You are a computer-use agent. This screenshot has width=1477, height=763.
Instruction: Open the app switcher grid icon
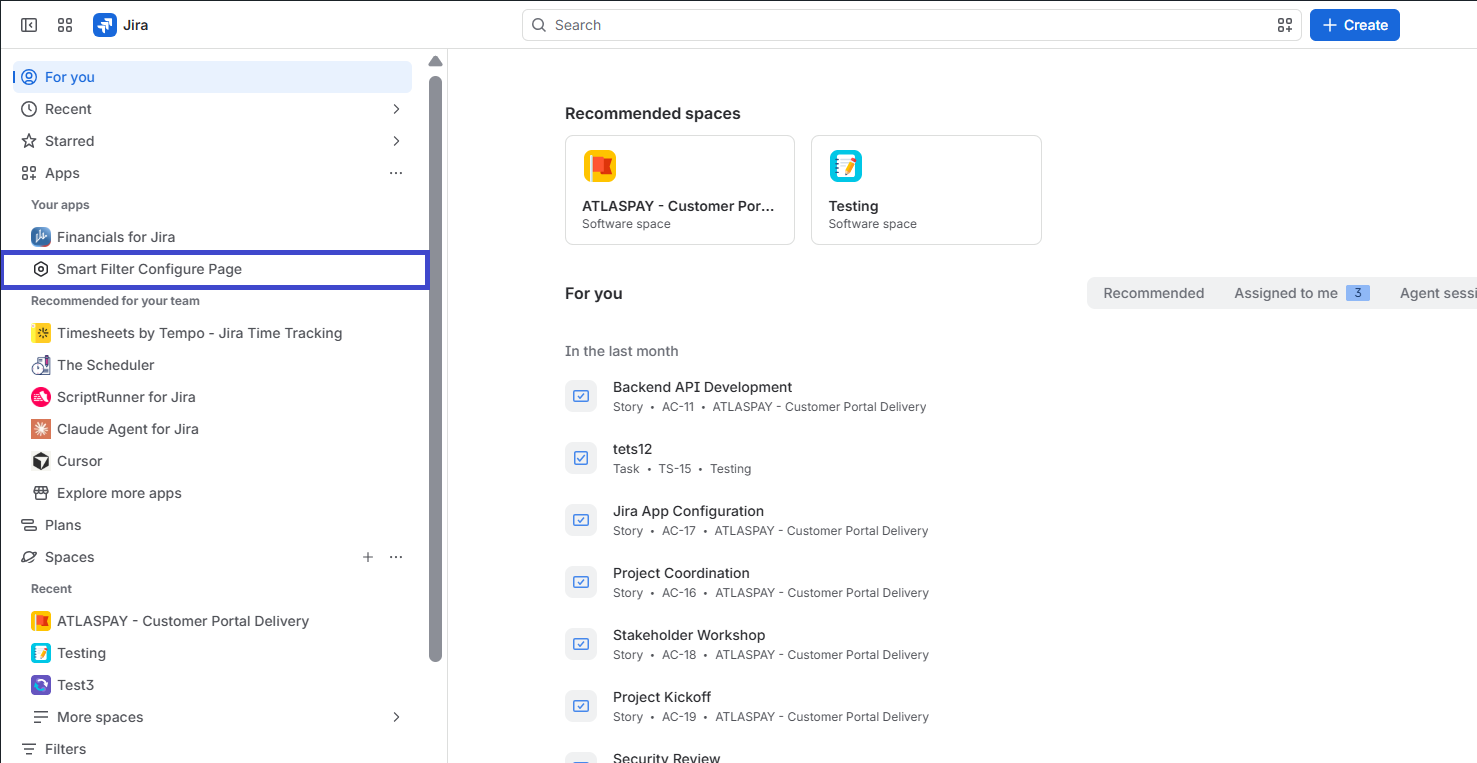click(x=65, y=25)
